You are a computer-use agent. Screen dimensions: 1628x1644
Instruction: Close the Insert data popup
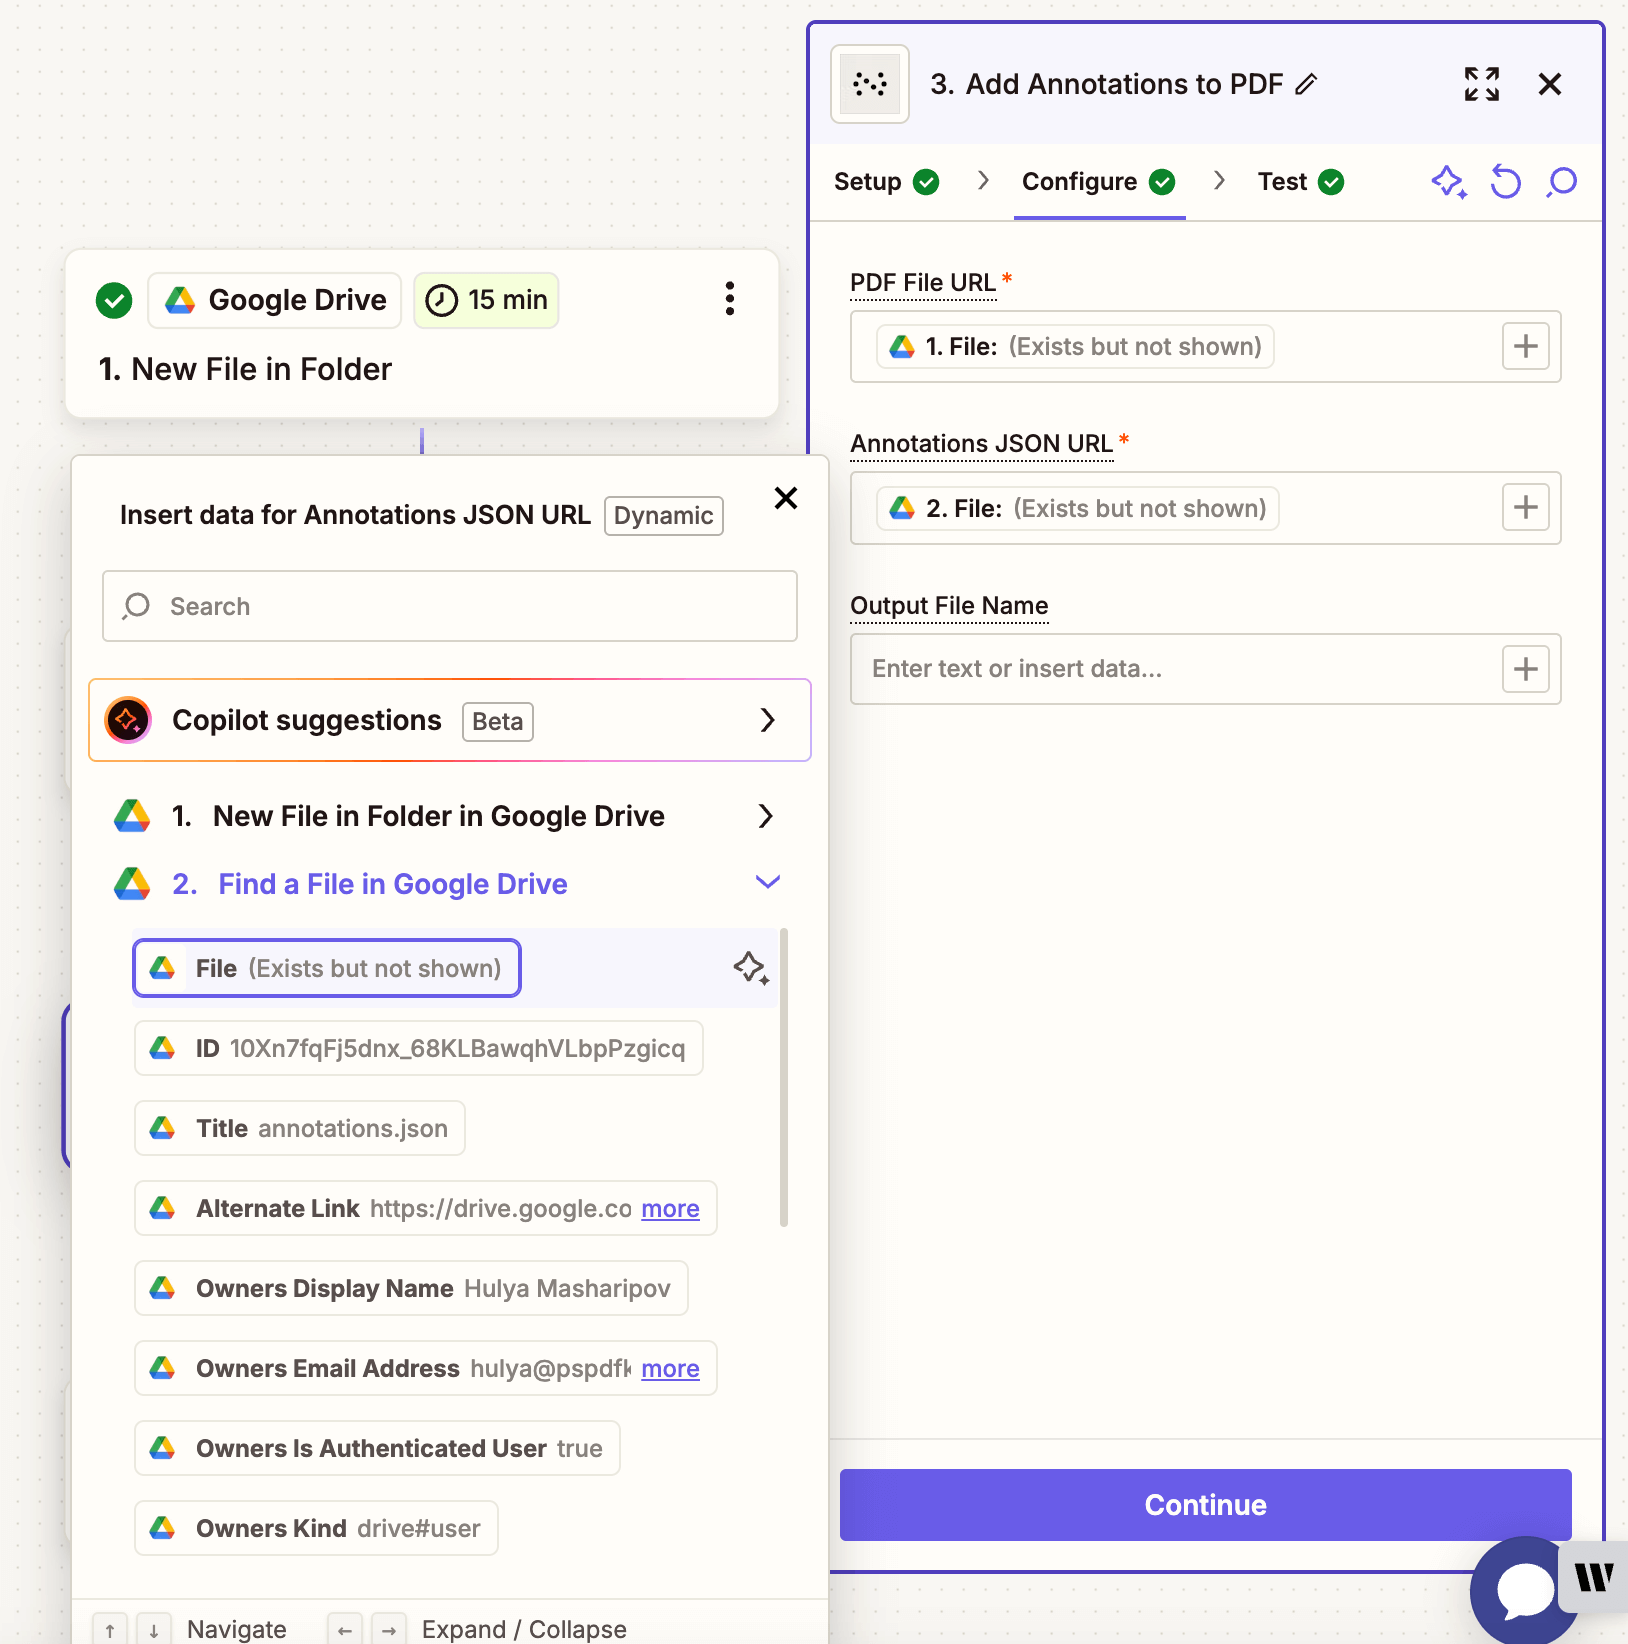pos(786,498)
